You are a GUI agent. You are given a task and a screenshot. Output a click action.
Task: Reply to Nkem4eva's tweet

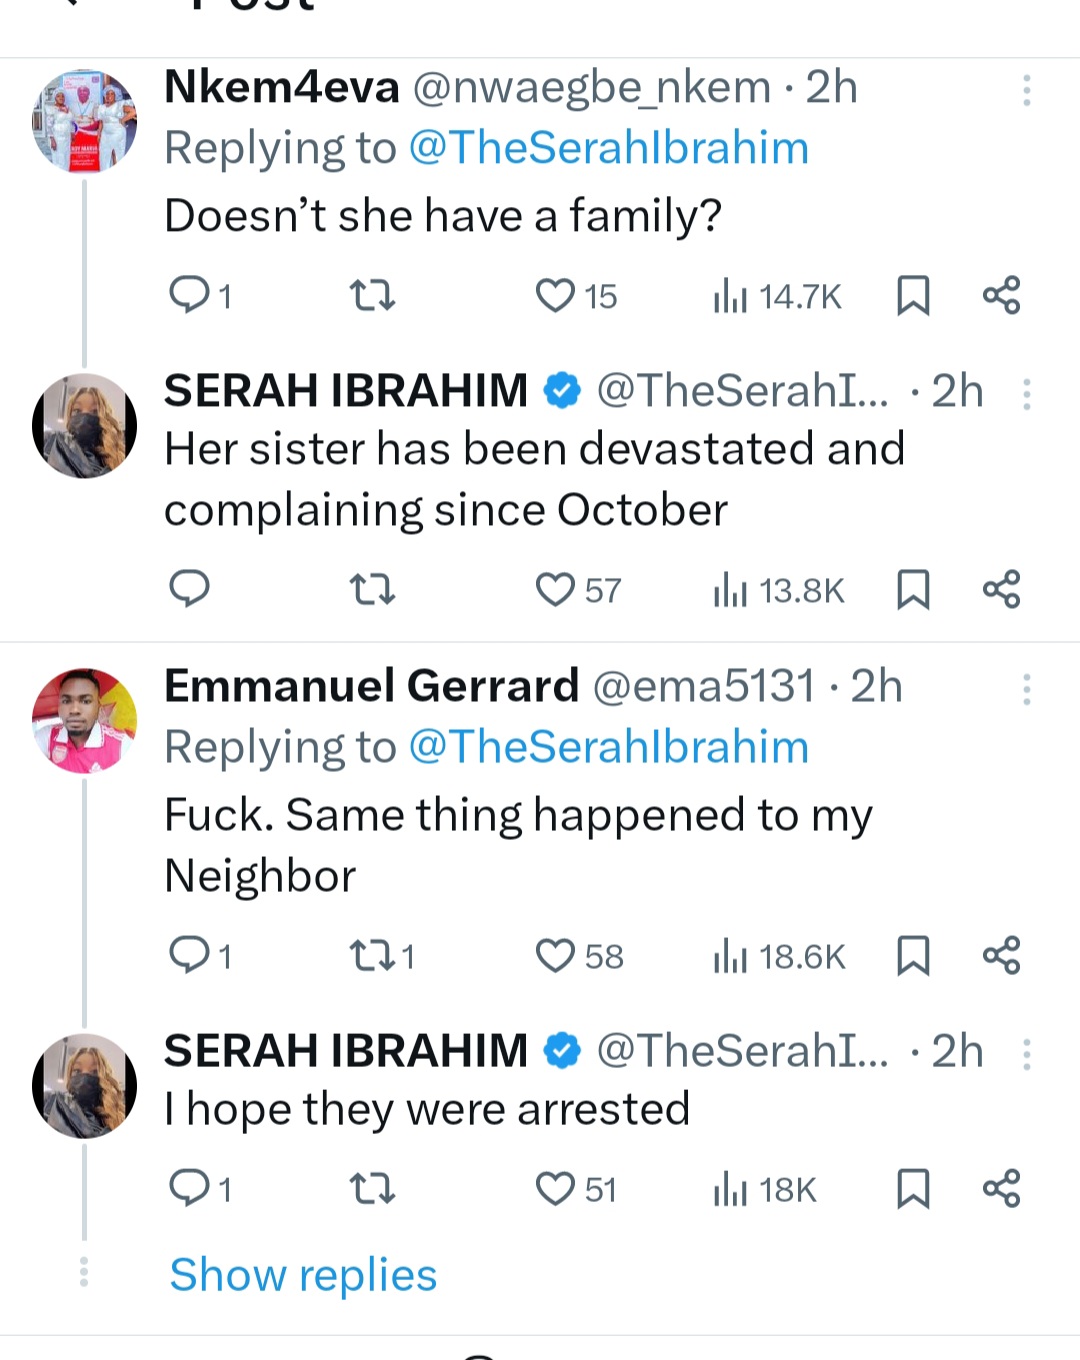click(190, 296)
